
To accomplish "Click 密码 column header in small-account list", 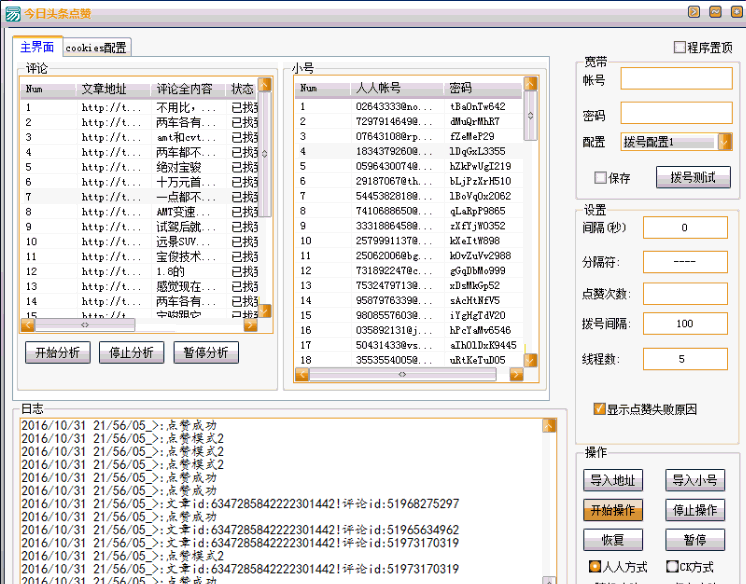I will 483,88.
